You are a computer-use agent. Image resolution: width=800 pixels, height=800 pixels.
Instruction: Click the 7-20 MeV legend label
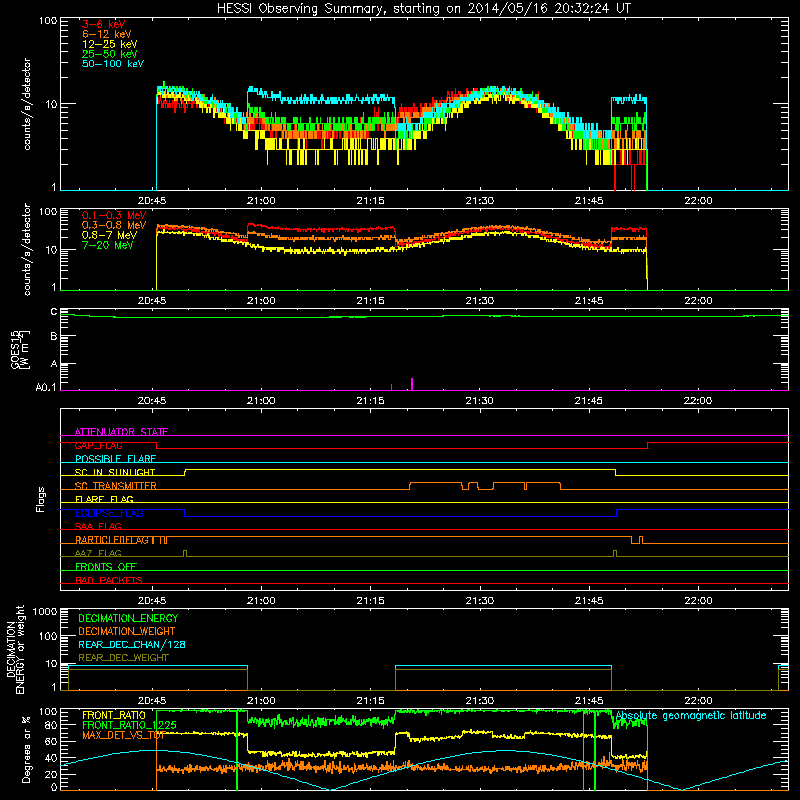pos(107,245)
